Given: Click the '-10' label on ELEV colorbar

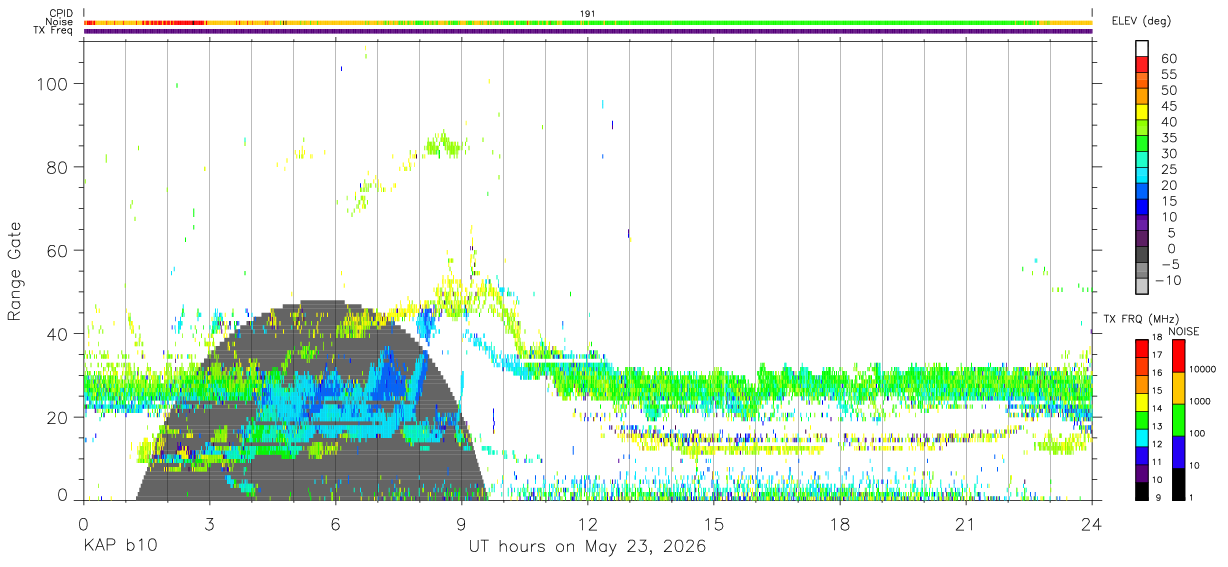Looking at the screenshot, I should [x=1170, y=280].
